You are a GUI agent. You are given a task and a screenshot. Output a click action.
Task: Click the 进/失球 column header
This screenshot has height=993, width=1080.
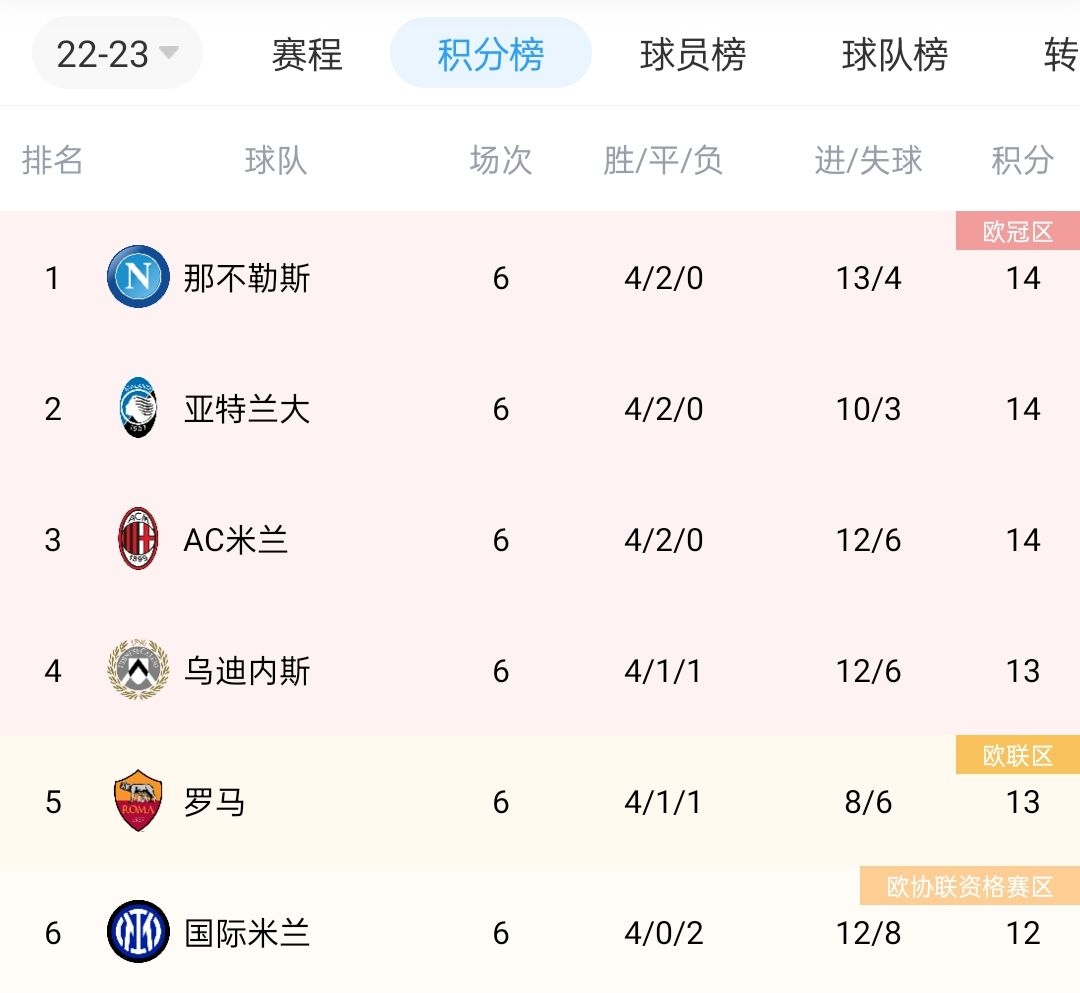pyautogui.click(x=868, y=160)
